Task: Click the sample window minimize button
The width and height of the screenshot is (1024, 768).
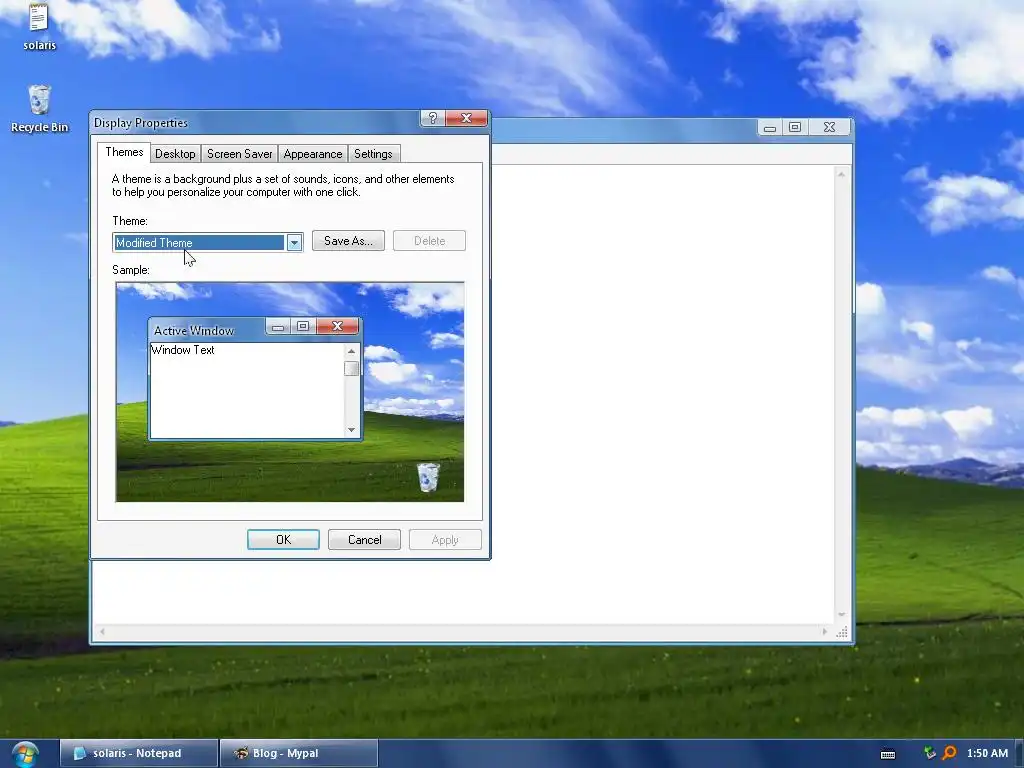Action: (x=278, y=327)
